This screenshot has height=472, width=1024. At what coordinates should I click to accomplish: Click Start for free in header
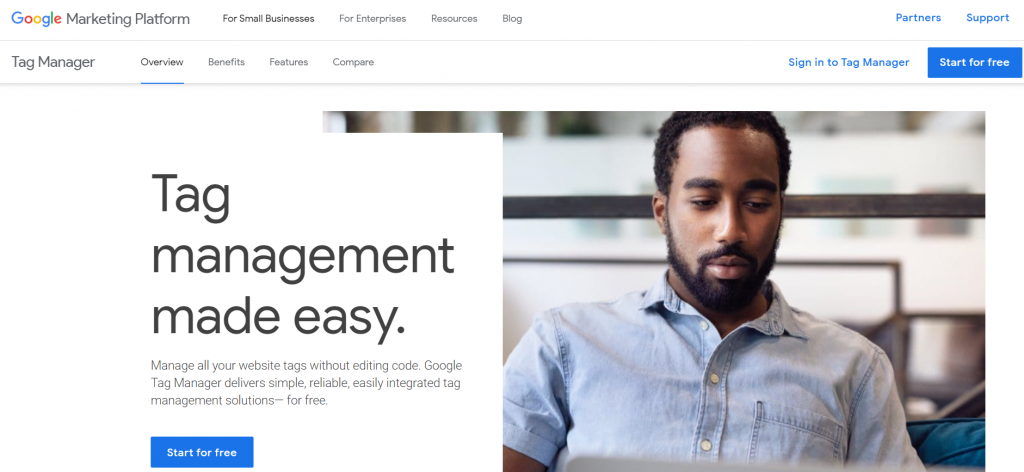(x=974, y=63)
